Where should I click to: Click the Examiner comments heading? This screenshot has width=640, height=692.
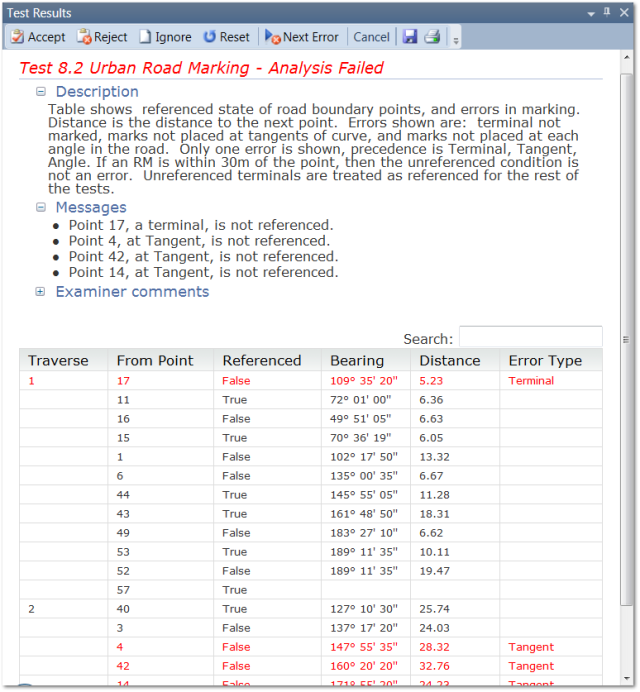pos(132,292)
